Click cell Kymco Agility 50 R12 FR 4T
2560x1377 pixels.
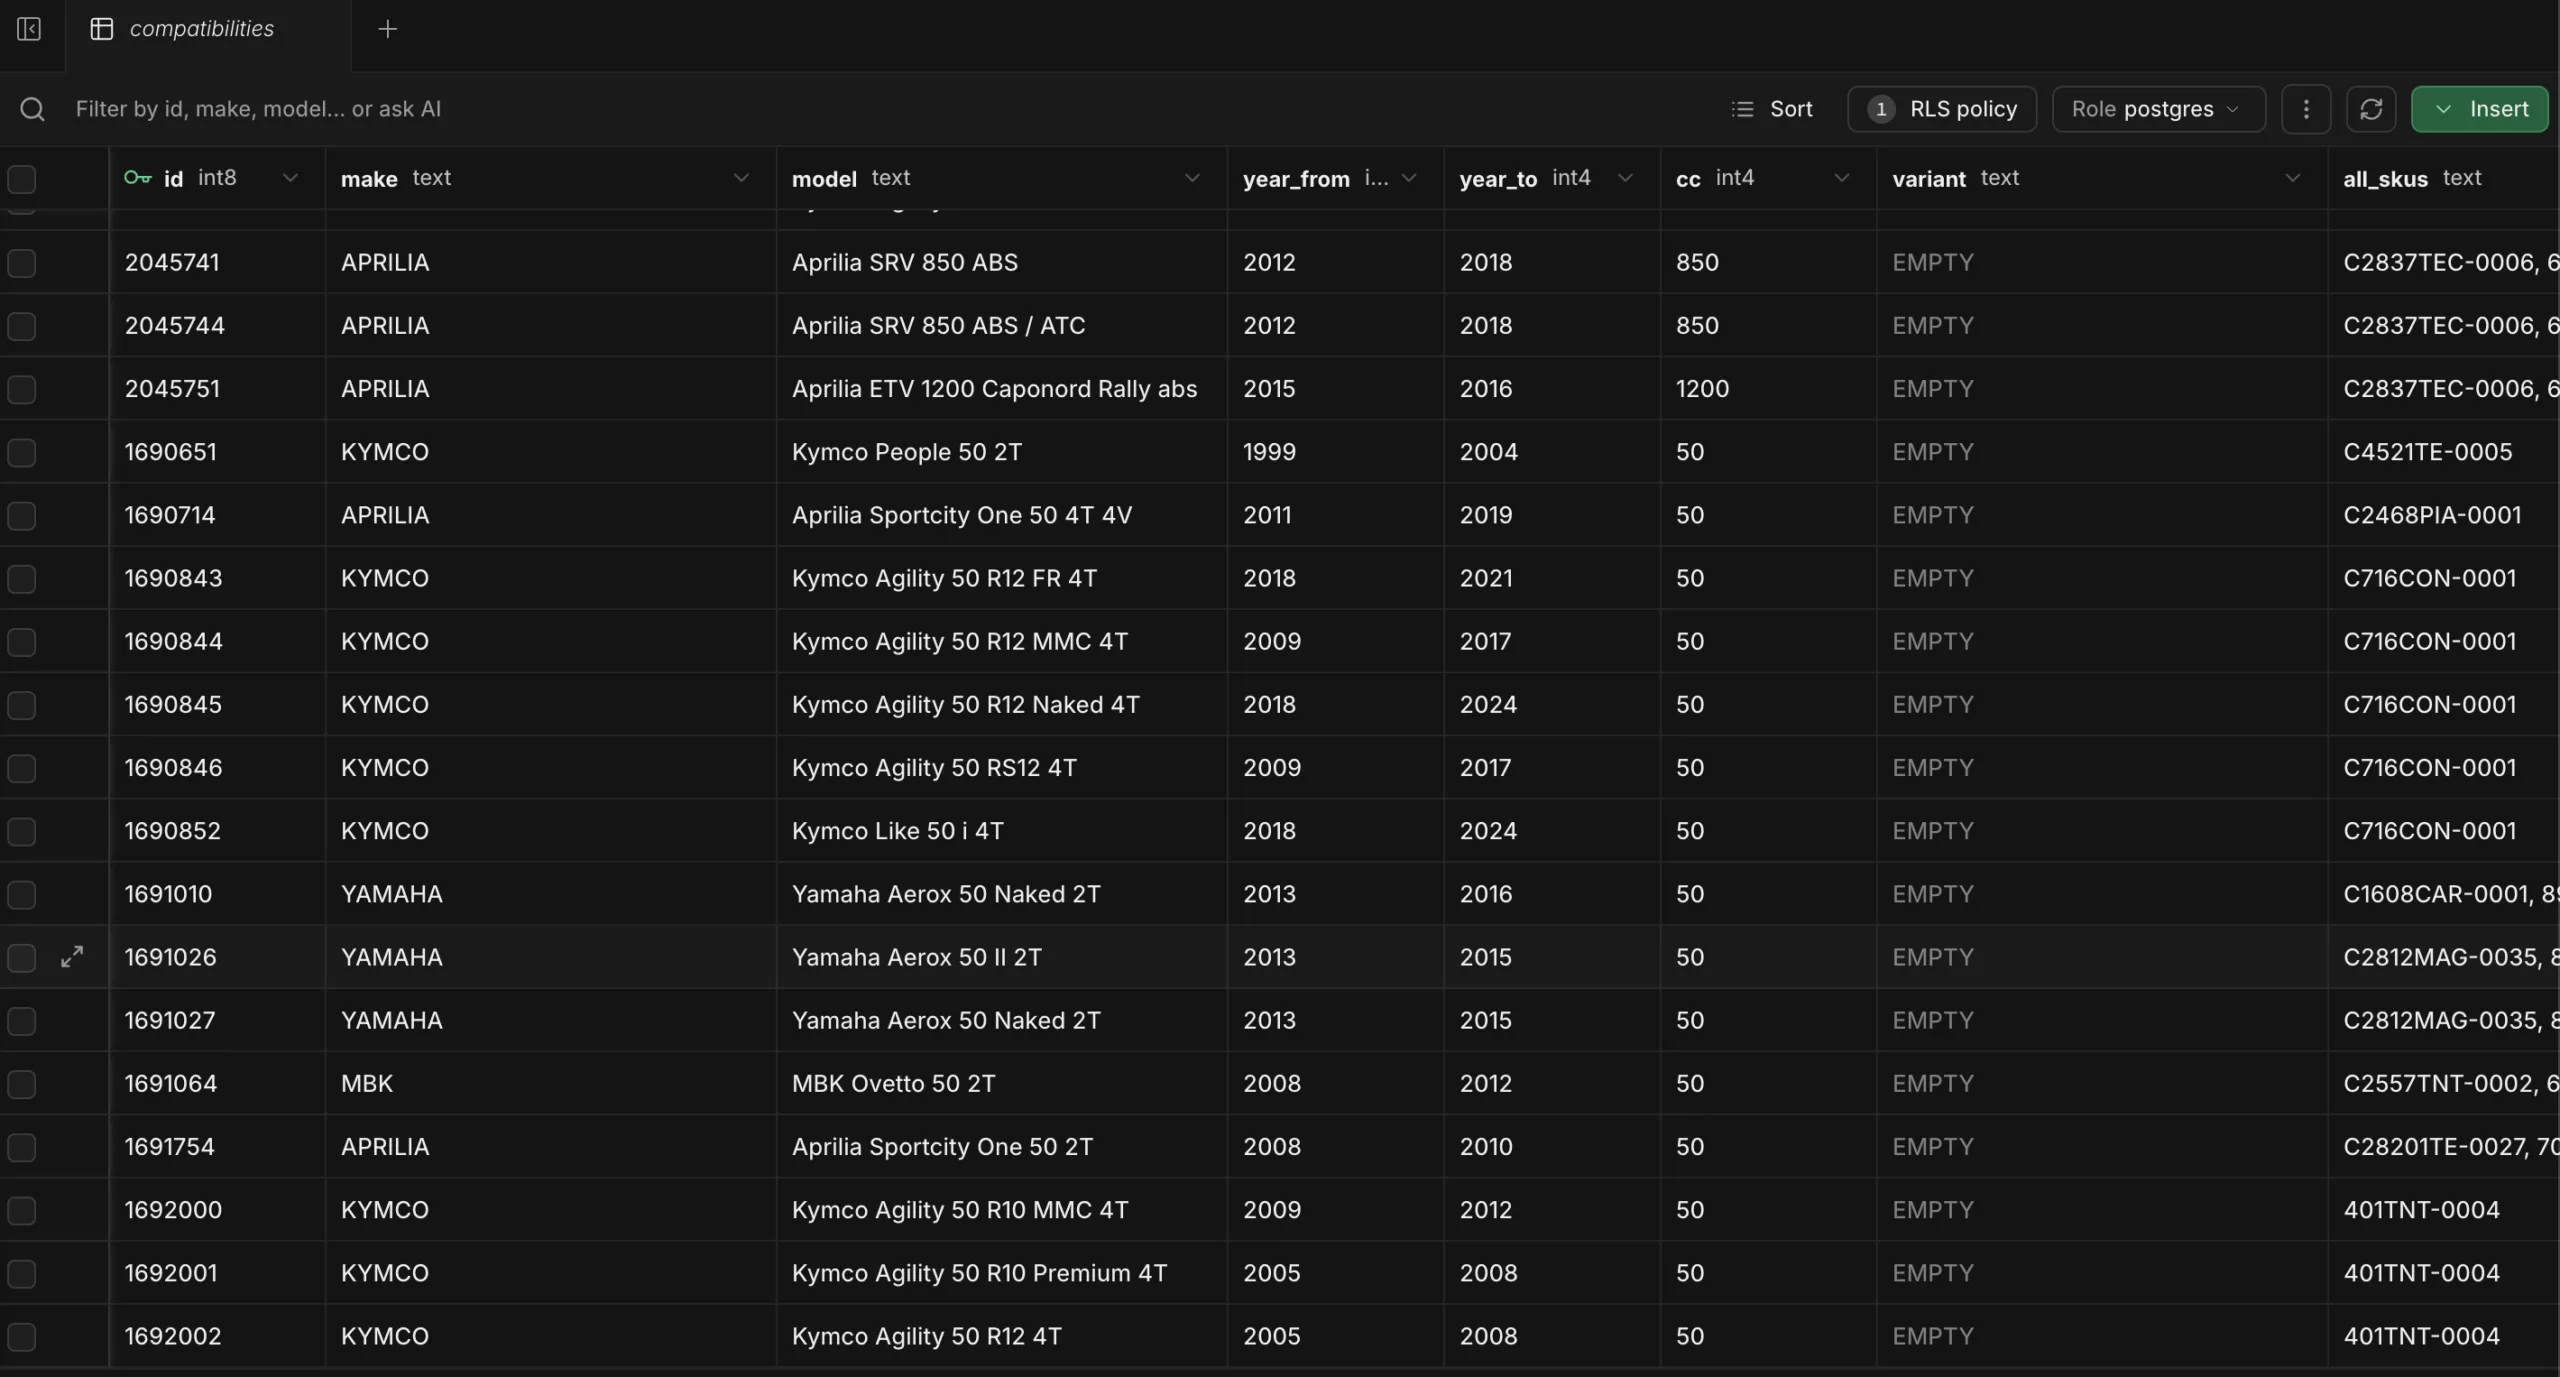tap(1002, 578)
